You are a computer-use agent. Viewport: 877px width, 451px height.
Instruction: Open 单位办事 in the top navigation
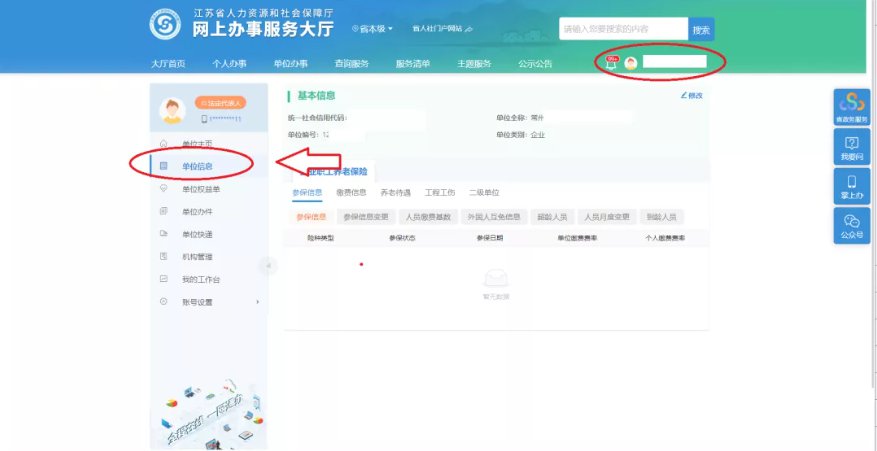tap(290, 64)
